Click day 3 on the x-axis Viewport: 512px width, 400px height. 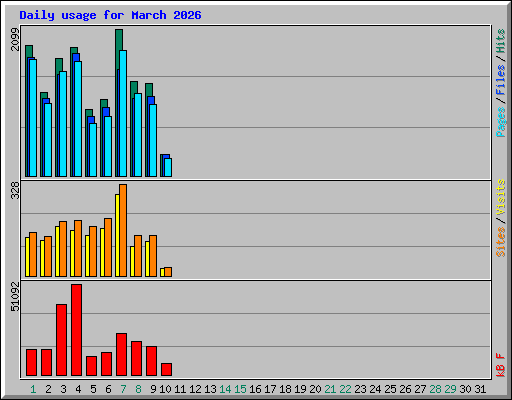click(x=63, y=389)
